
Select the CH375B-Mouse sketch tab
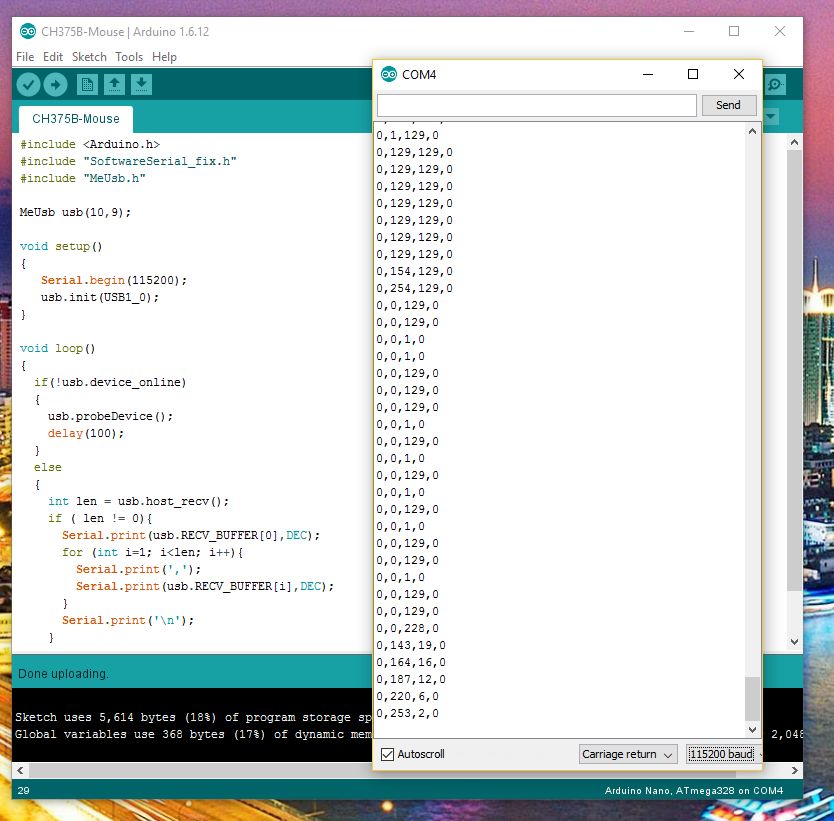point(76,119)
